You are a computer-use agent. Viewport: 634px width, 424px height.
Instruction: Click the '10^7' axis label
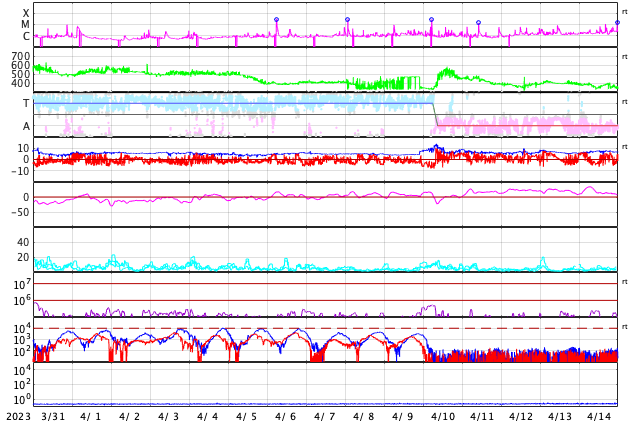[x=22, y=284]
